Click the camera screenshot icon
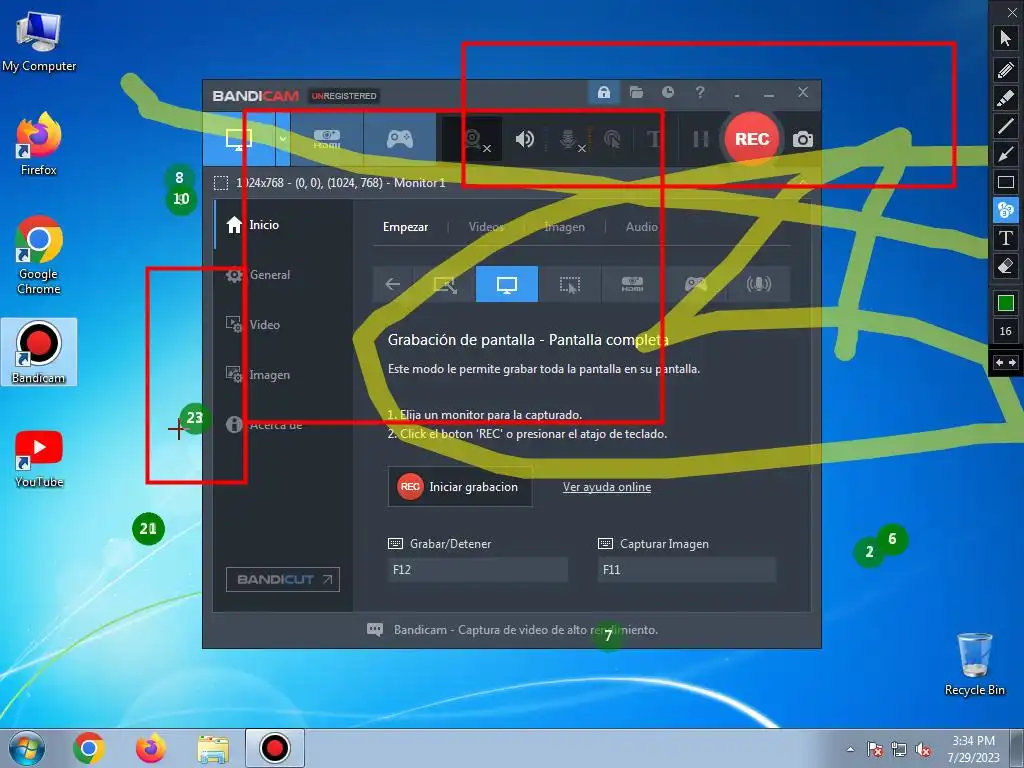Viewport: 1024px width, 768px height. (x=803, y=139)
